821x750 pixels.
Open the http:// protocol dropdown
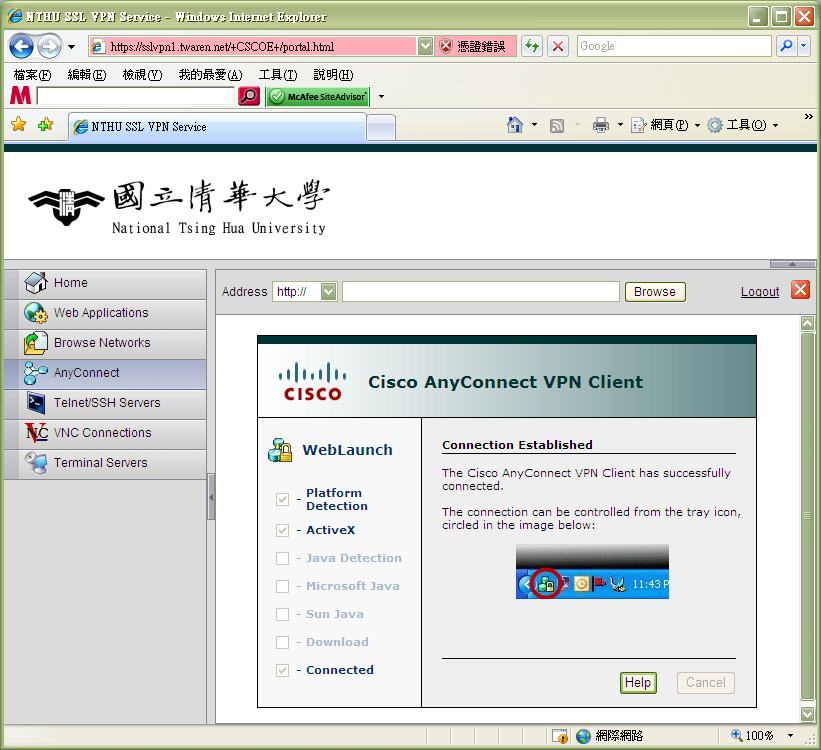328,292
